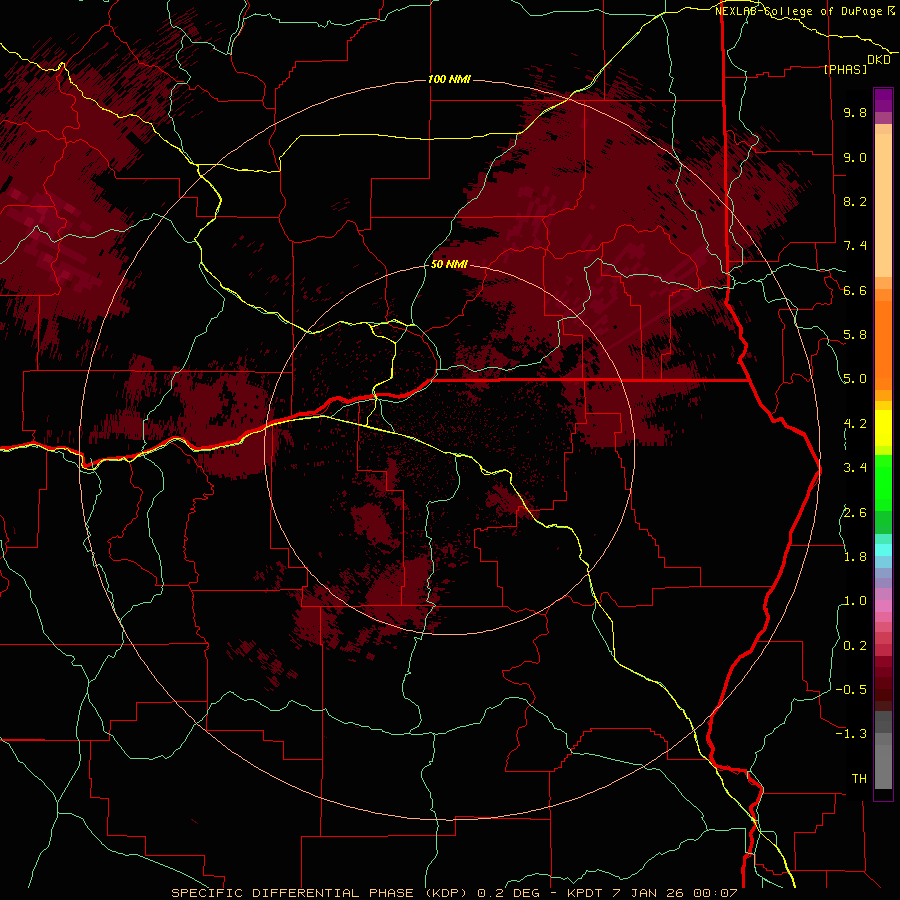
Task: Click the 9.0 value on the color scale
Action: (855, 157)
